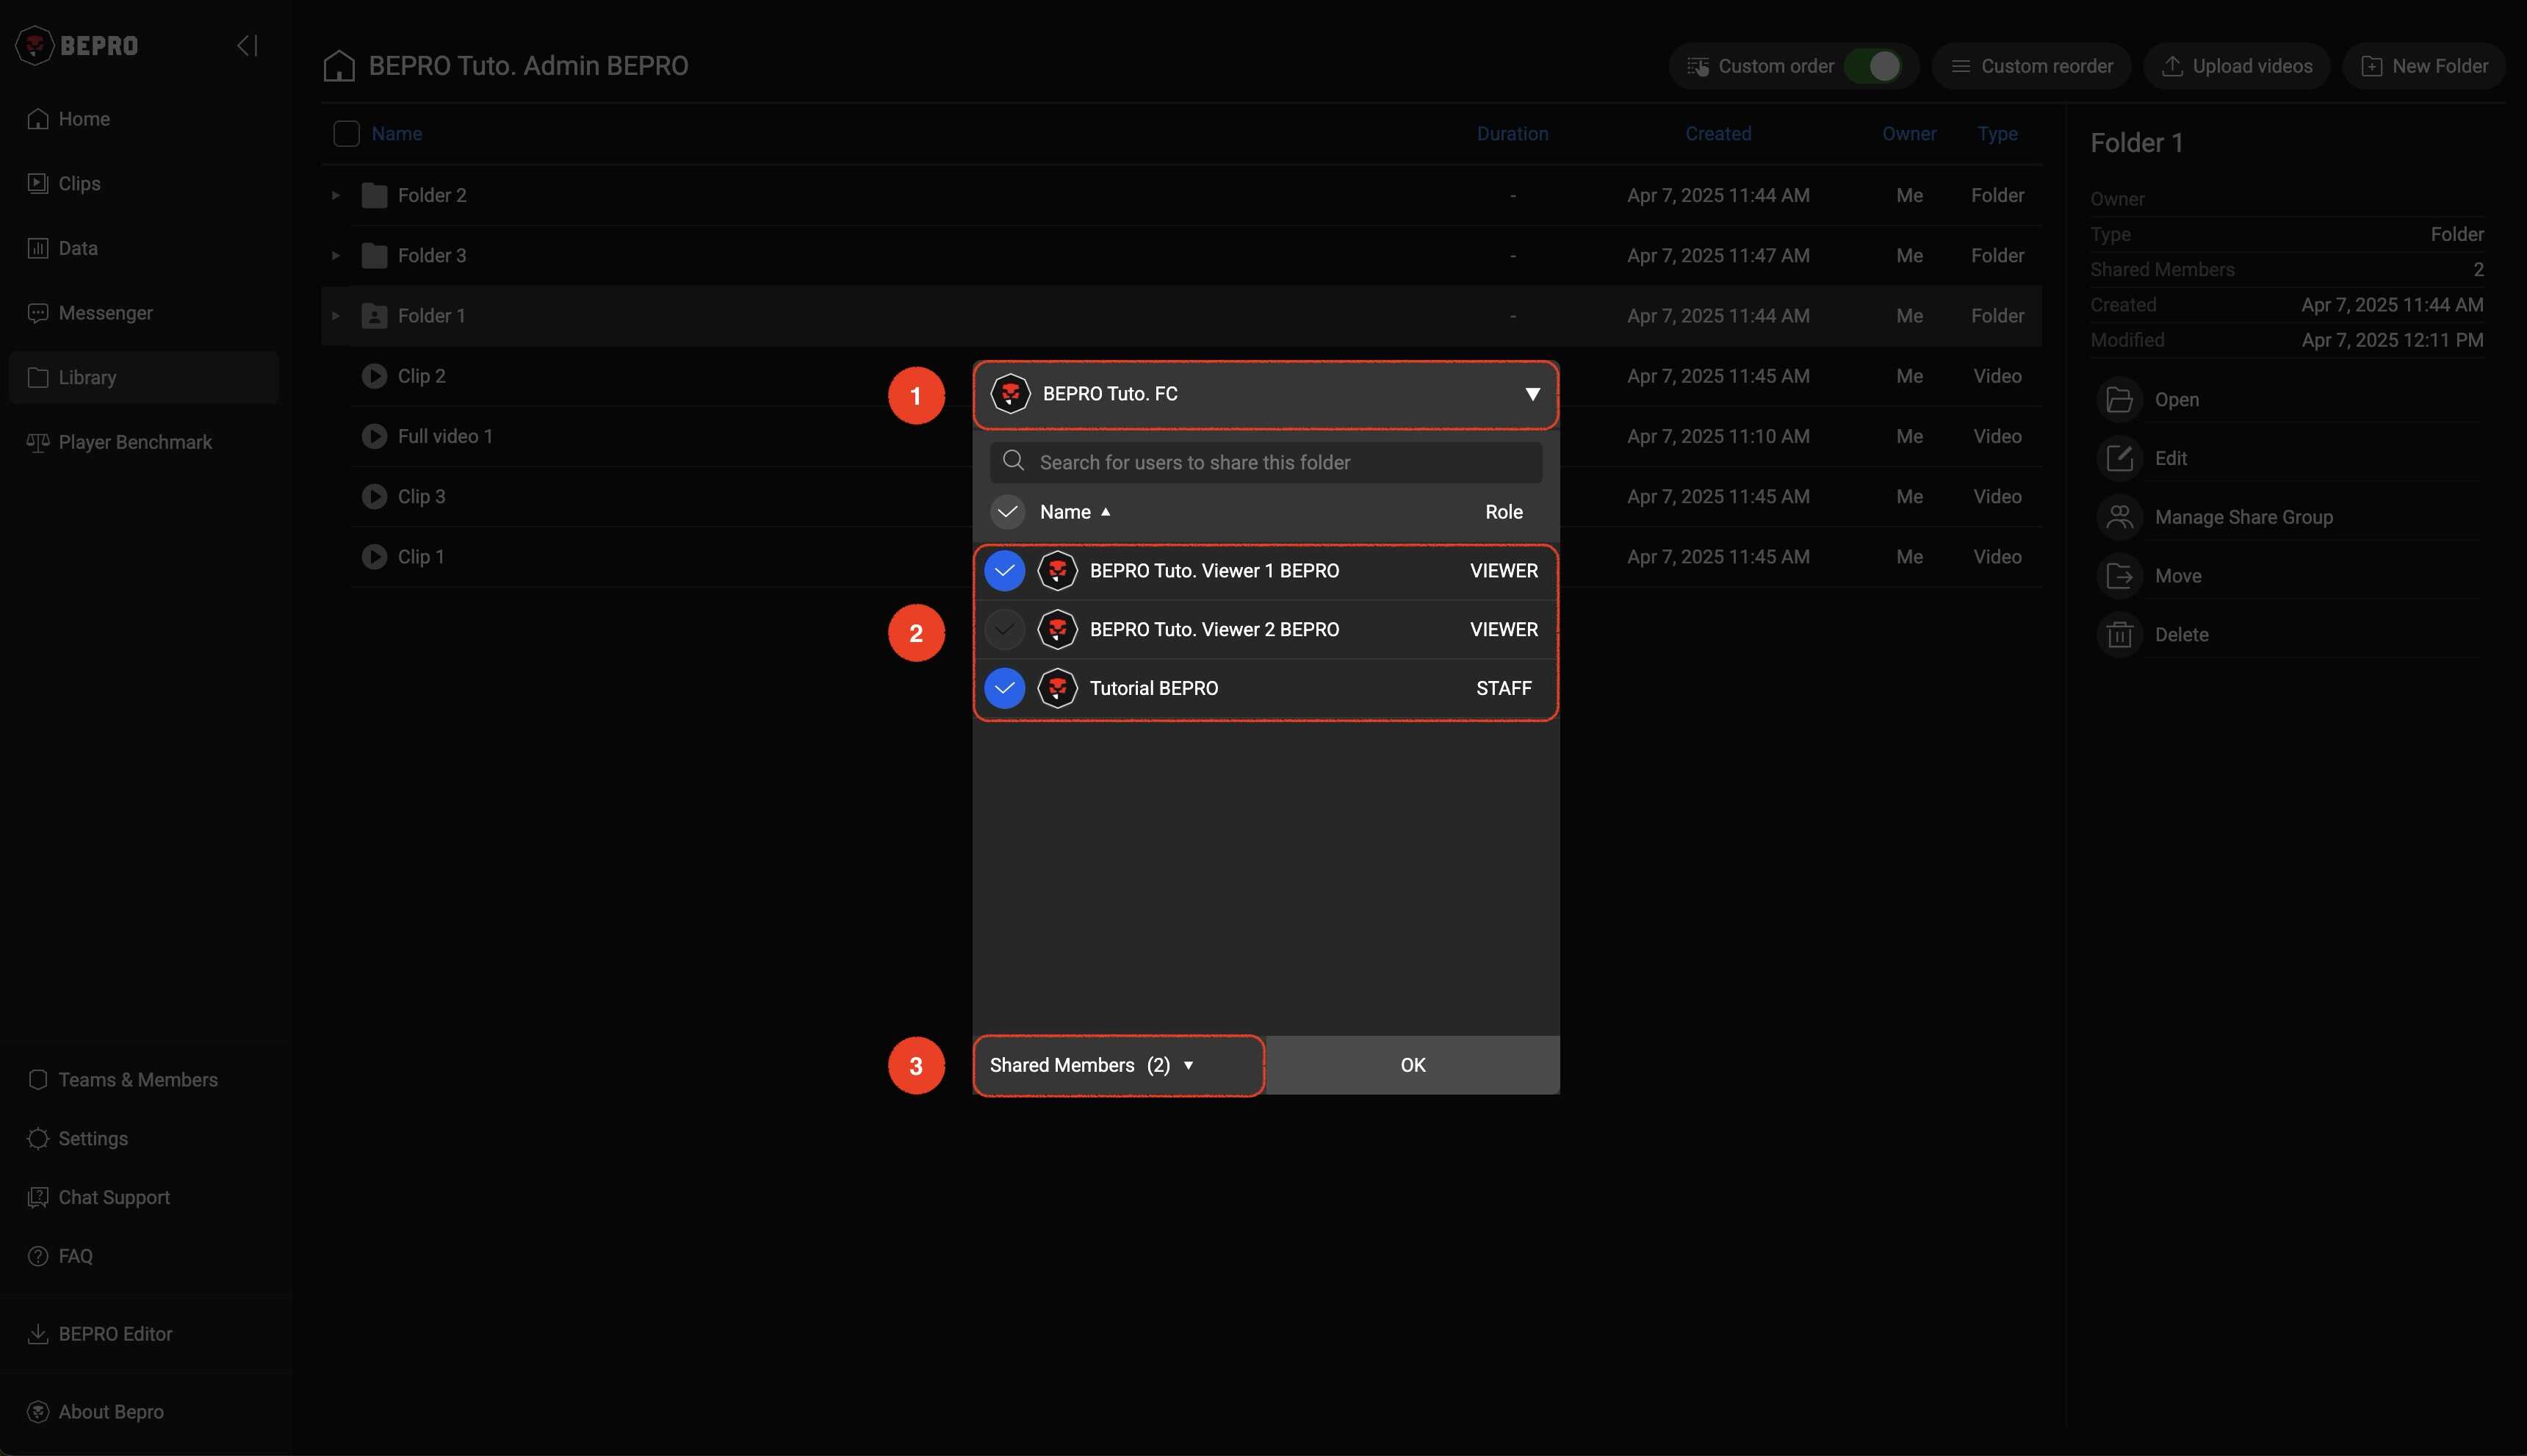Check the BEPRO Tuto. Viewer 2 BEPRO checkbox
The width and height of the screenshot is (2527, 1456).
[1004, 630]
